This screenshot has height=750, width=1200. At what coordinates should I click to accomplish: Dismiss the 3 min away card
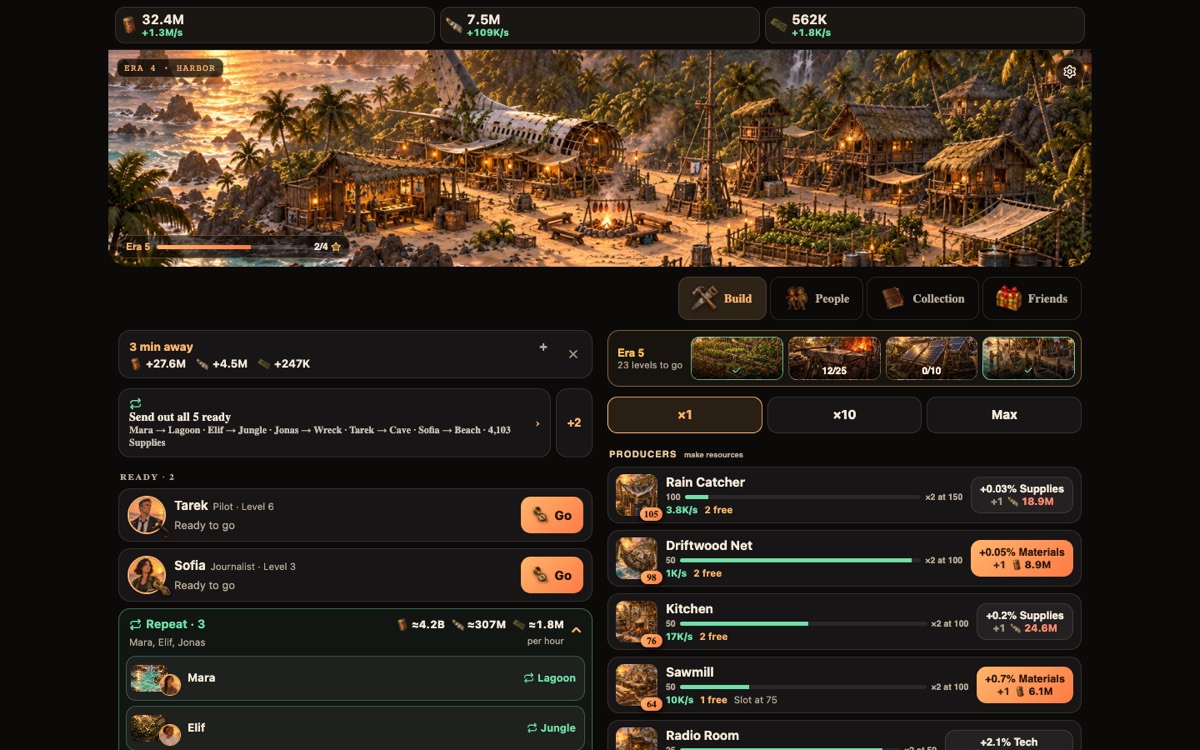point(573,354)
